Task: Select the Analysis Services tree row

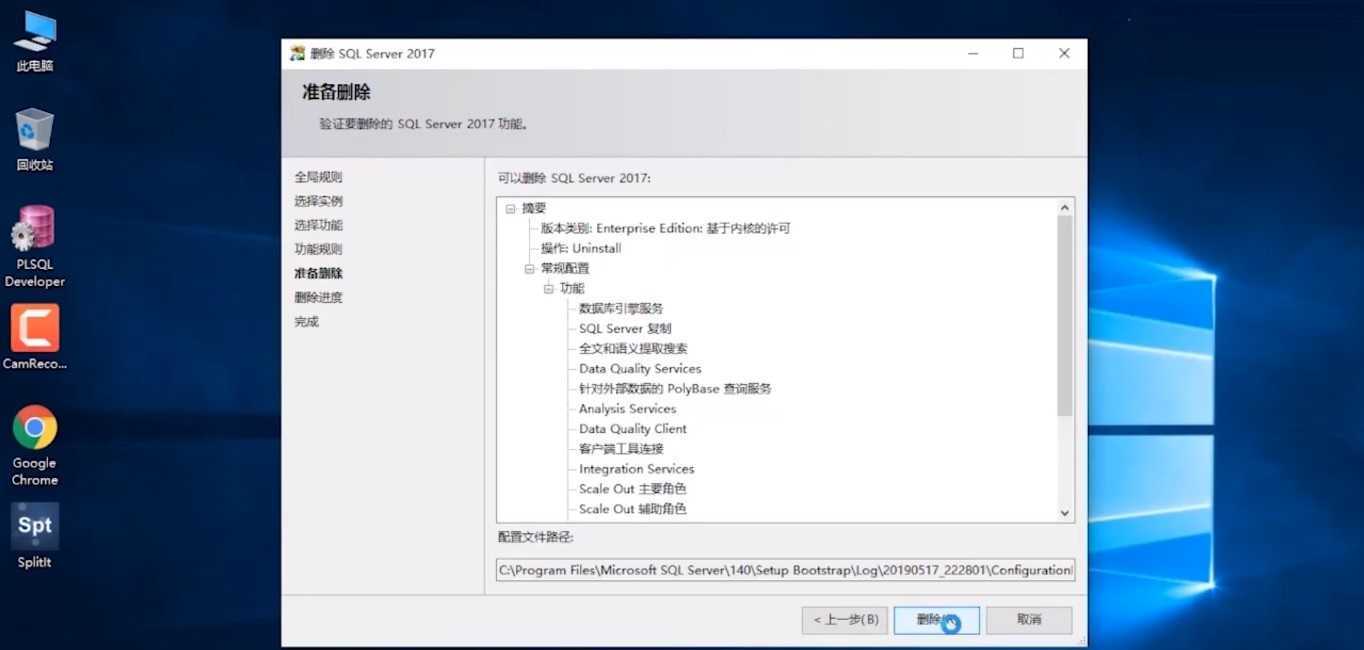Action: [627, 408]
